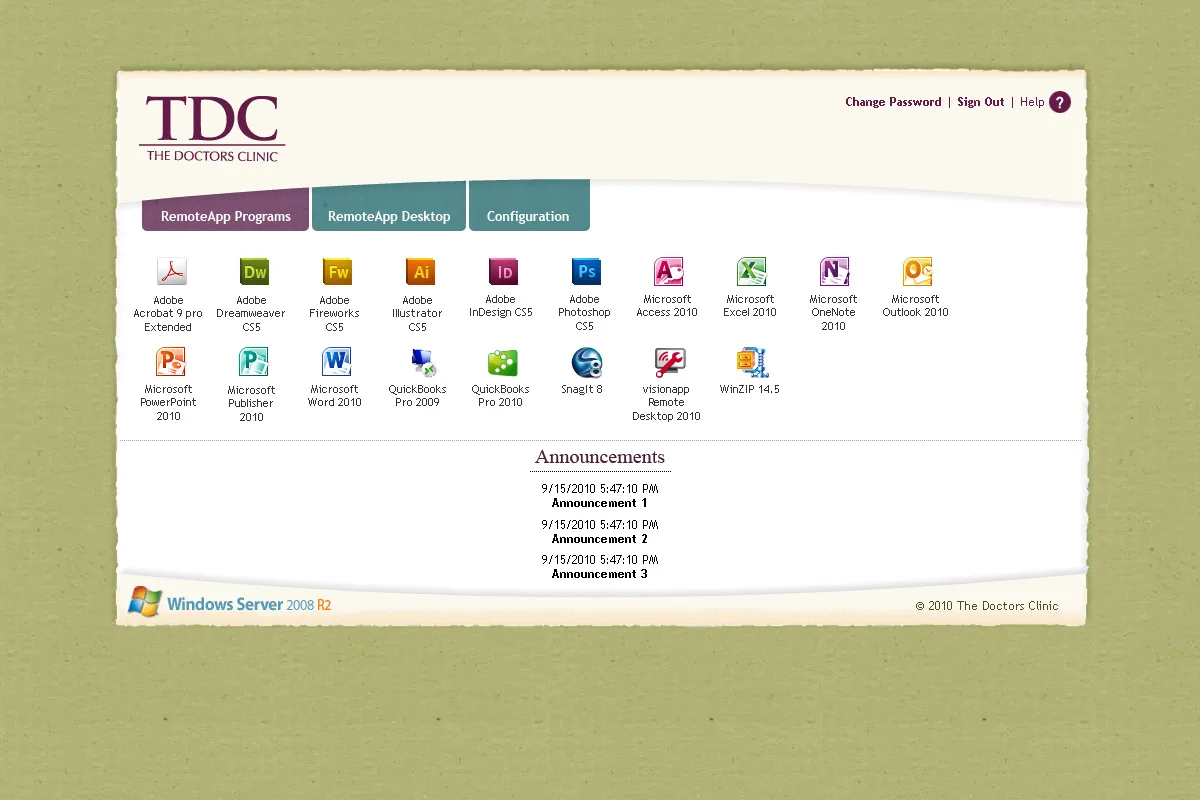Open Microsoft PowerPoint 2010 icon
The height and width of the screenshot is (800, 1200).
[171, 362]
